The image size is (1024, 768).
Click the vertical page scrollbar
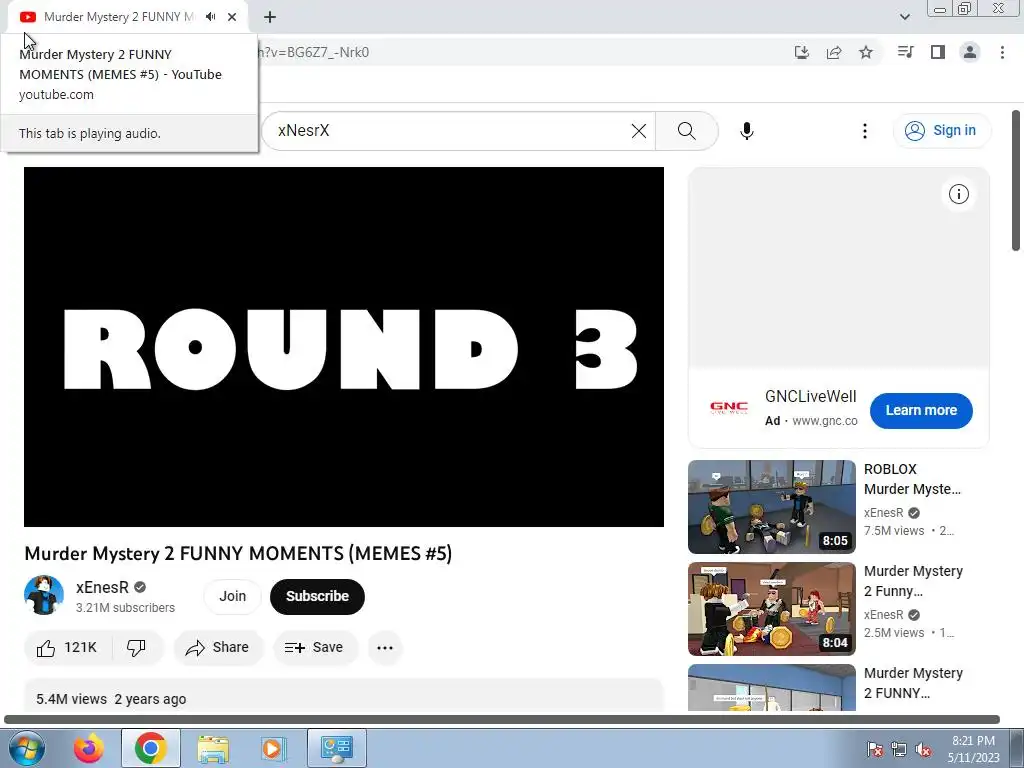pos(1016,180)
